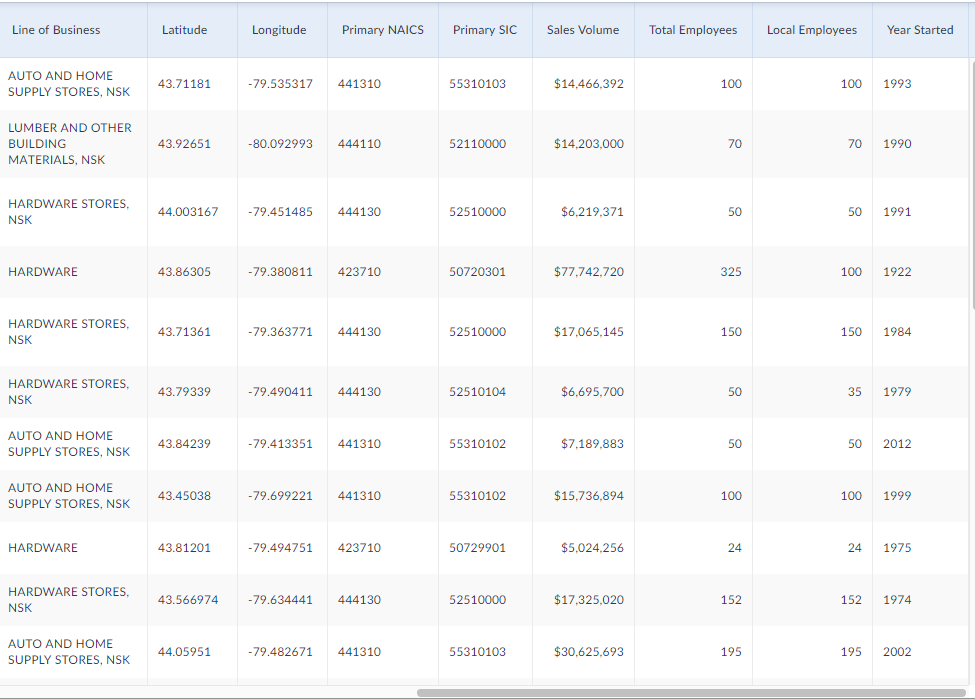This screenshot has height=699, width=975.
Task: Select the longitude value -80.092993
Action: click(x=280, y=144)
